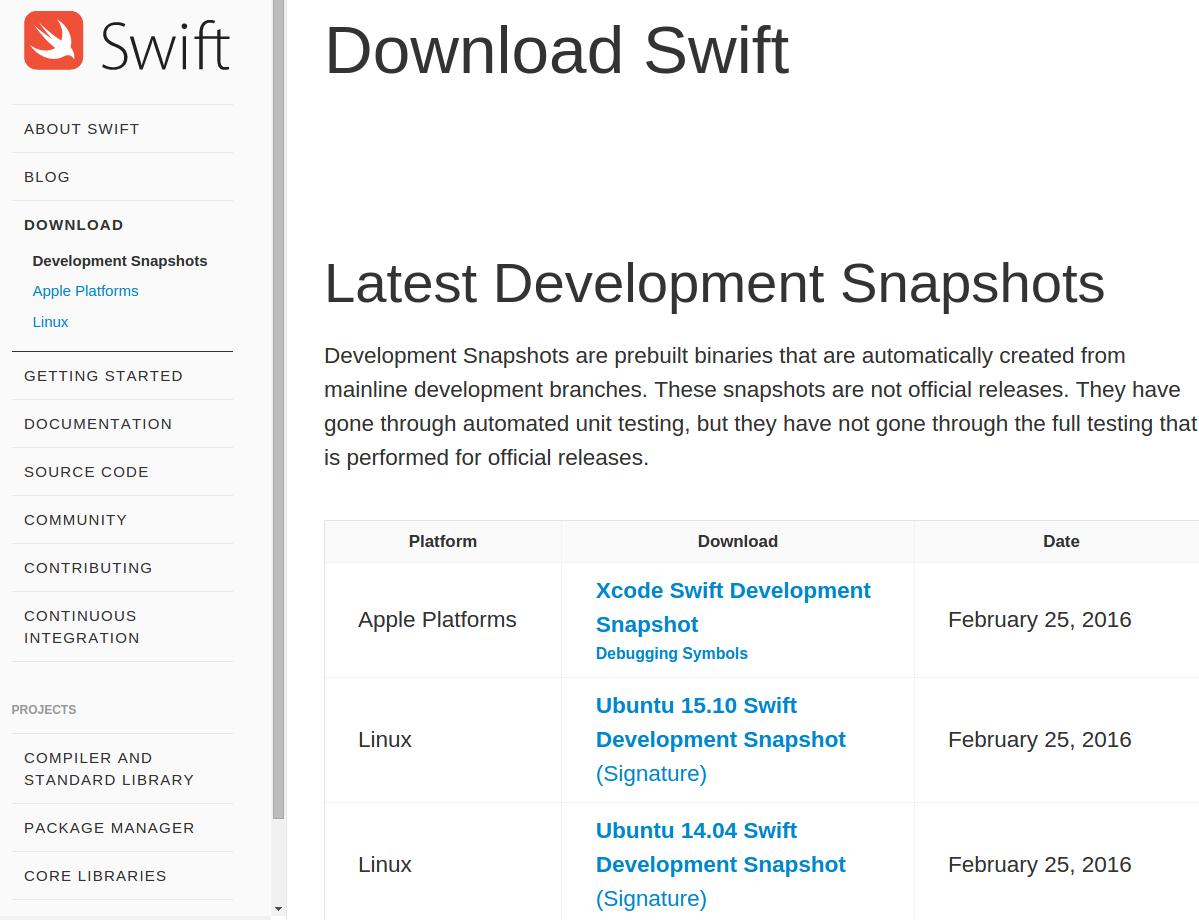1199x920 pixels.
Task: Click the sidebar vertical scrollbar thumb
Action: (x=278, y=409)
